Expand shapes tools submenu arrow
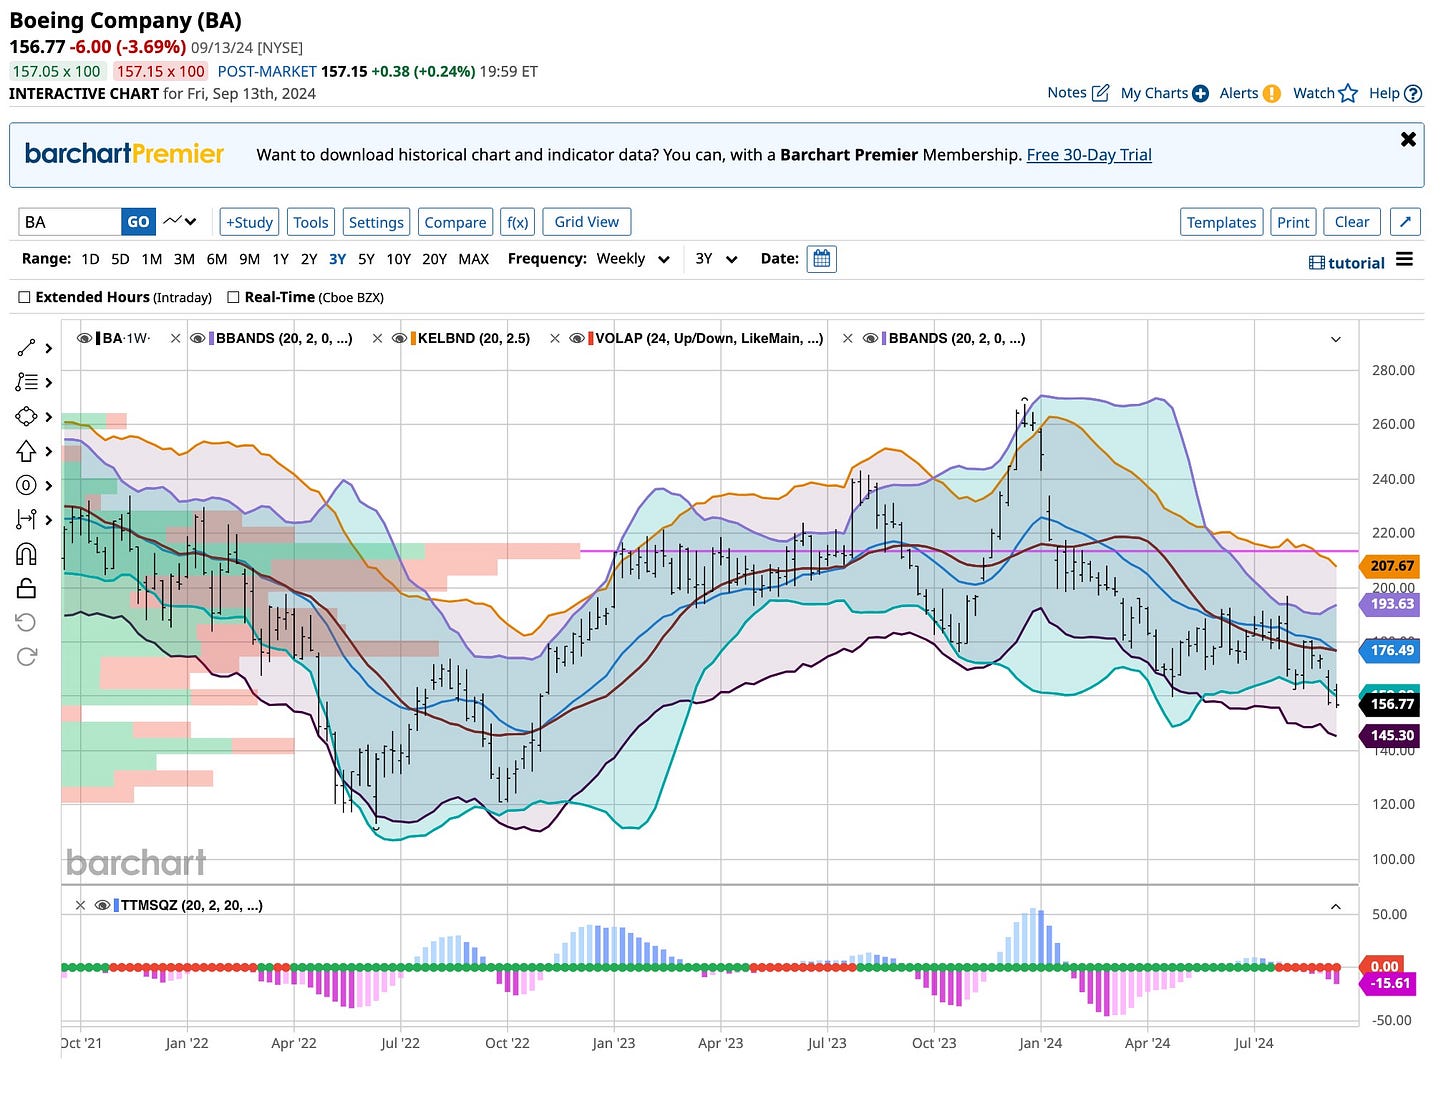 48,417
